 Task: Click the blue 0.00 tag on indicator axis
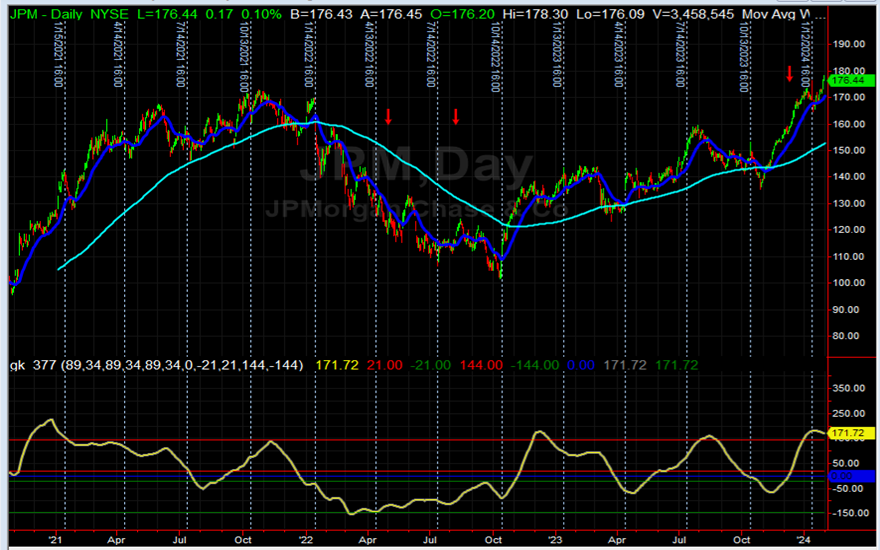(x=851, y=476)
